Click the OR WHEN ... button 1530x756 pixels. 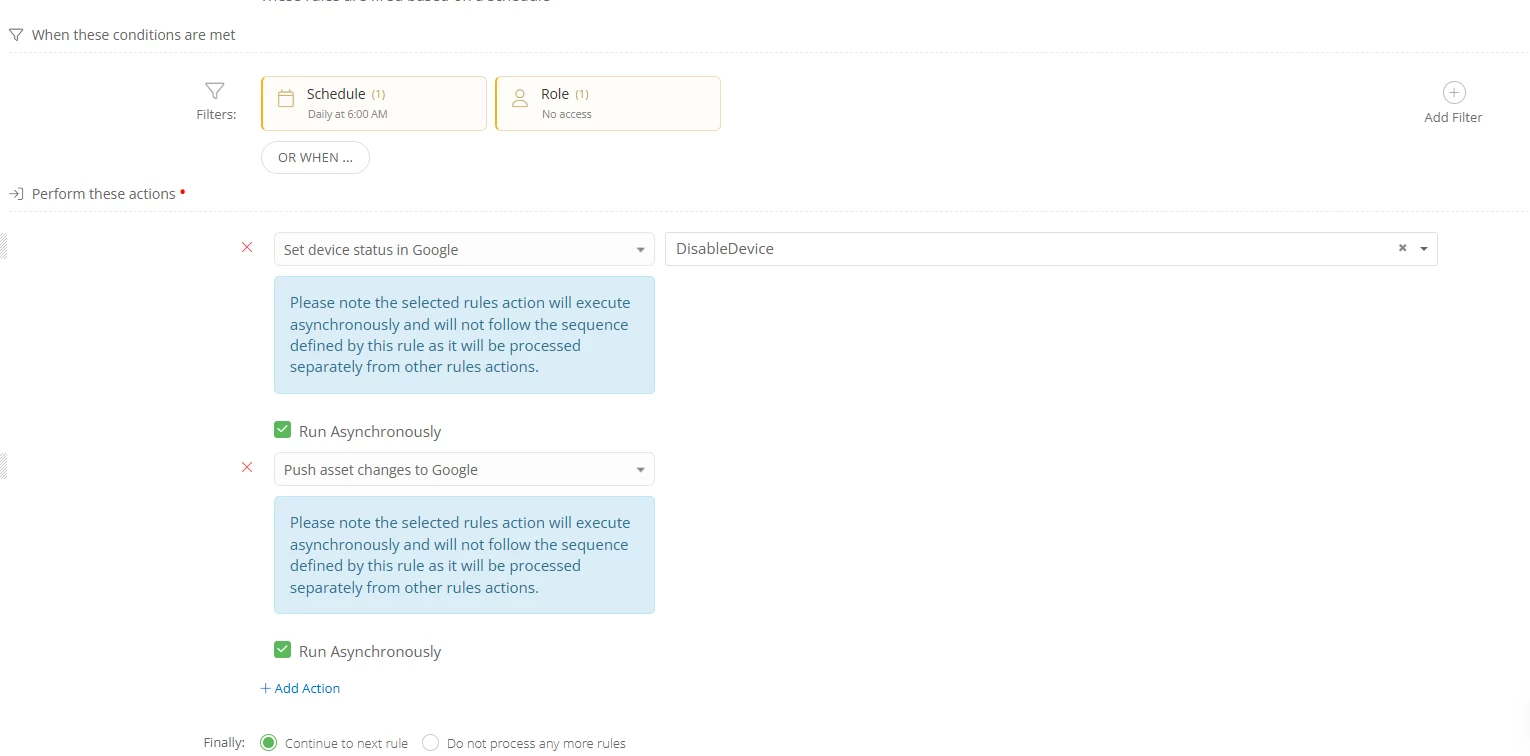coord(315,158)
